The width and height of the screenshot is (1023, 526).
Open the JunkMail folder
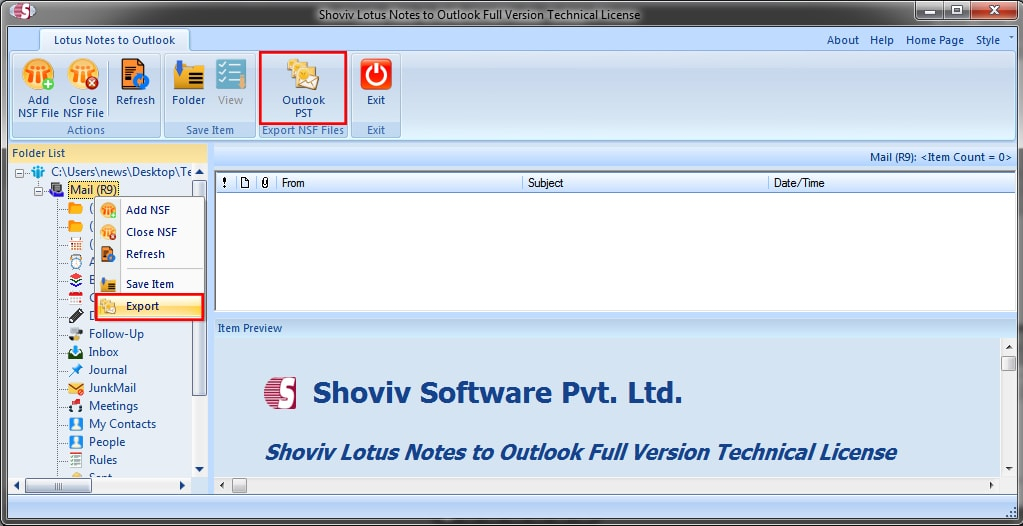tap(112, 388)
